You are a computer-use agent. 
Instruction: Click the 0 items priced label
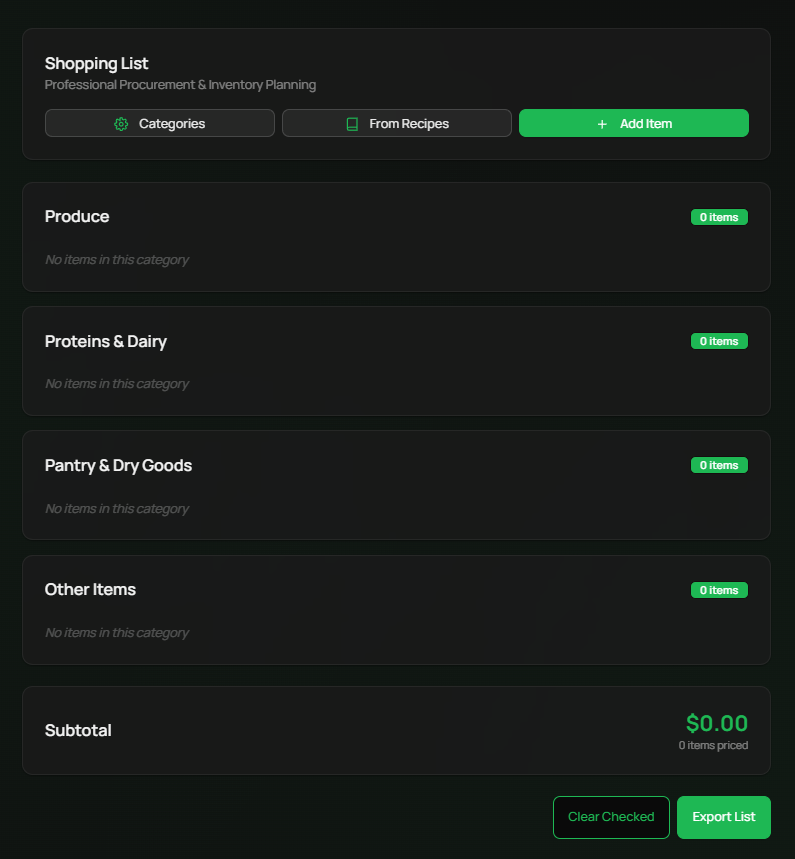(714, 745)
